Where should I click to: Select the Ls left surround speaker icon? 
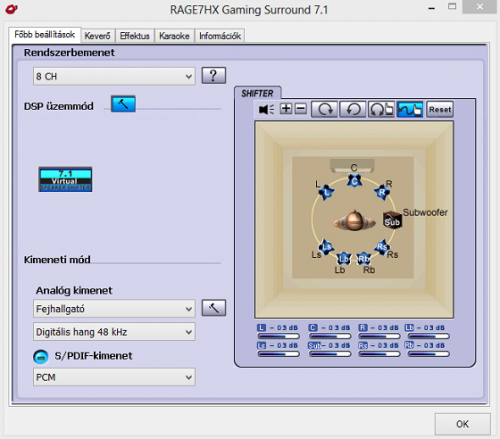326,247
